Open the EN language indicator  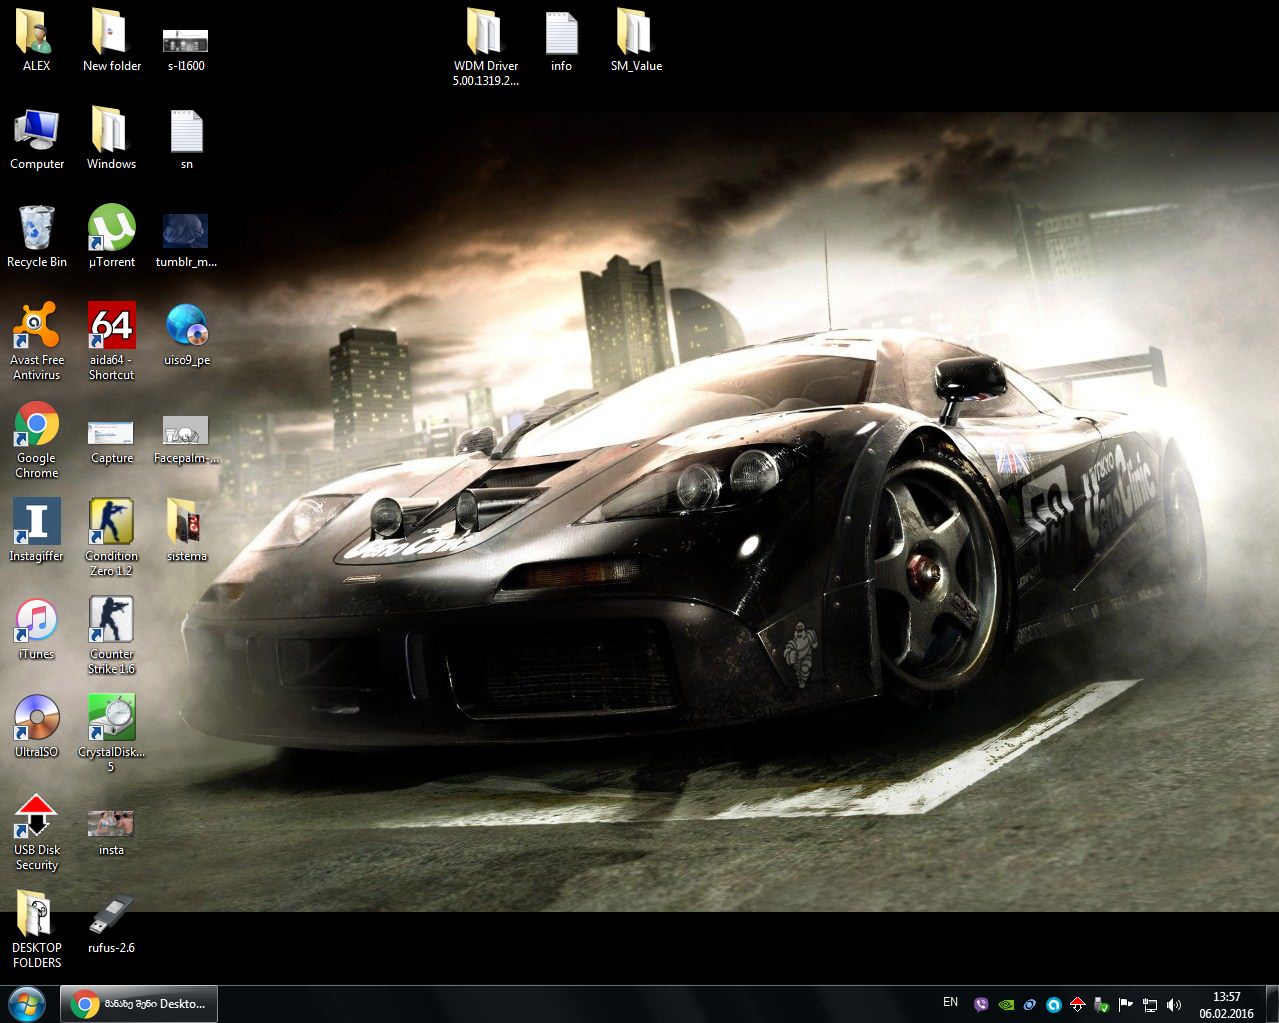coord(950,1002)
